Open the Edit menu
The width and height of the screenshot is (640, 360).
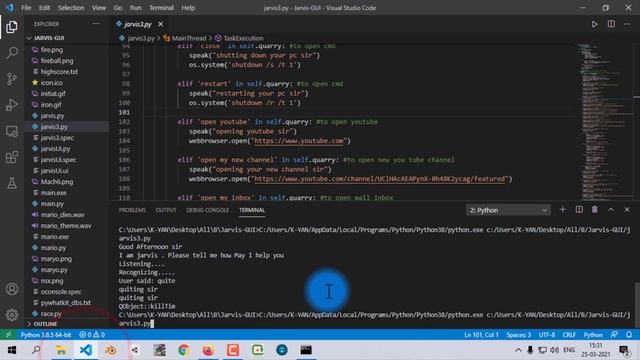click(x=44, y=8)
